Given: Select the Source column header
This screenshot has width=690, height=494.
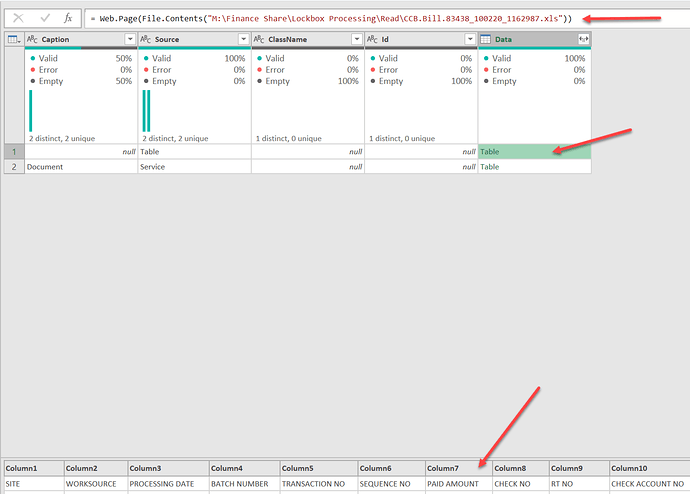Looking at the screenshot, I should 195,39.
